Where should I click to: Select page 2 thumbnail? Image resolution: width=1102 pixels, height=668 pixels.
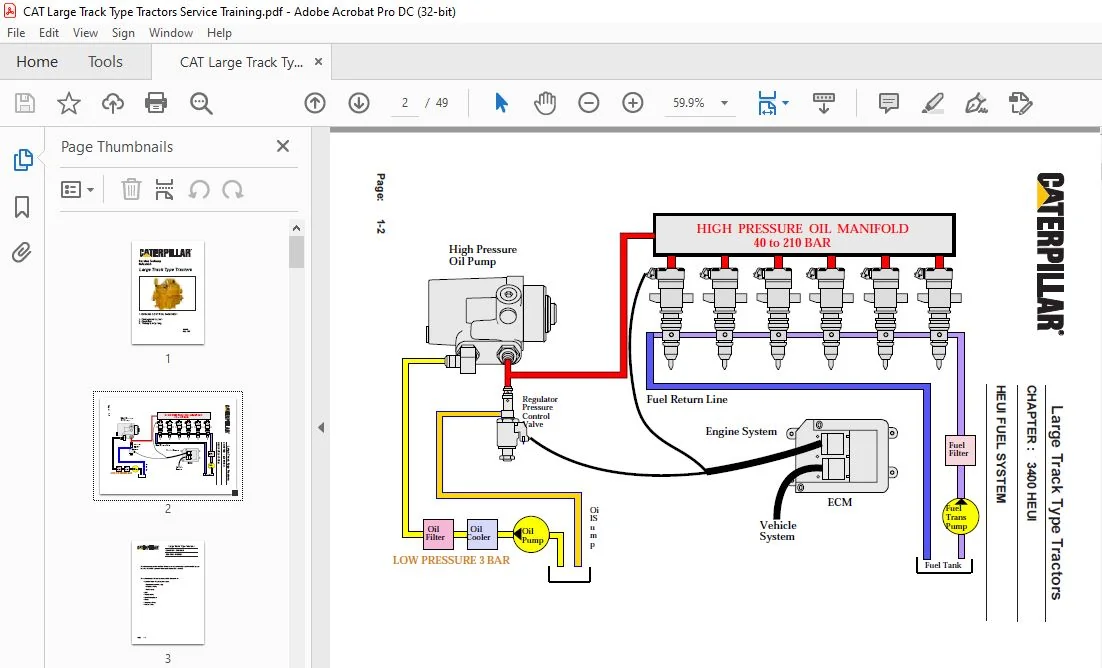(168, 446)
